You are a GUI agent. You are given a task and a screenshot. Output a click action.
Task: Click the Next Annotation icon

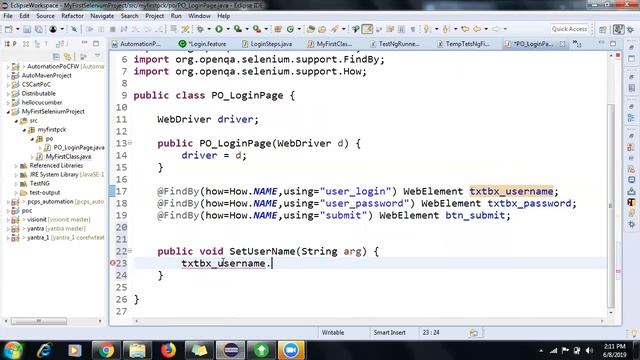tap(427, 29)
